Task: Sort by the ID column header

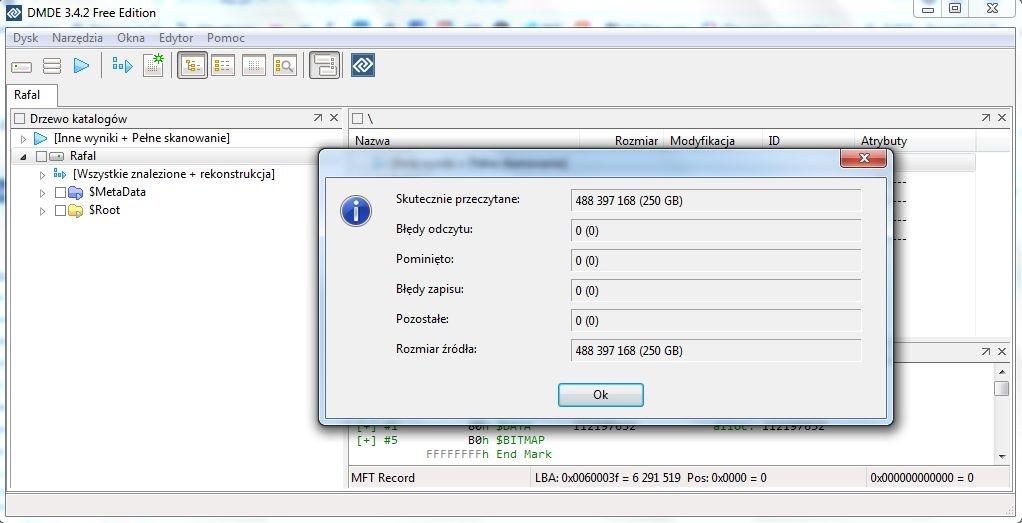Action: [x=809, y=141]
